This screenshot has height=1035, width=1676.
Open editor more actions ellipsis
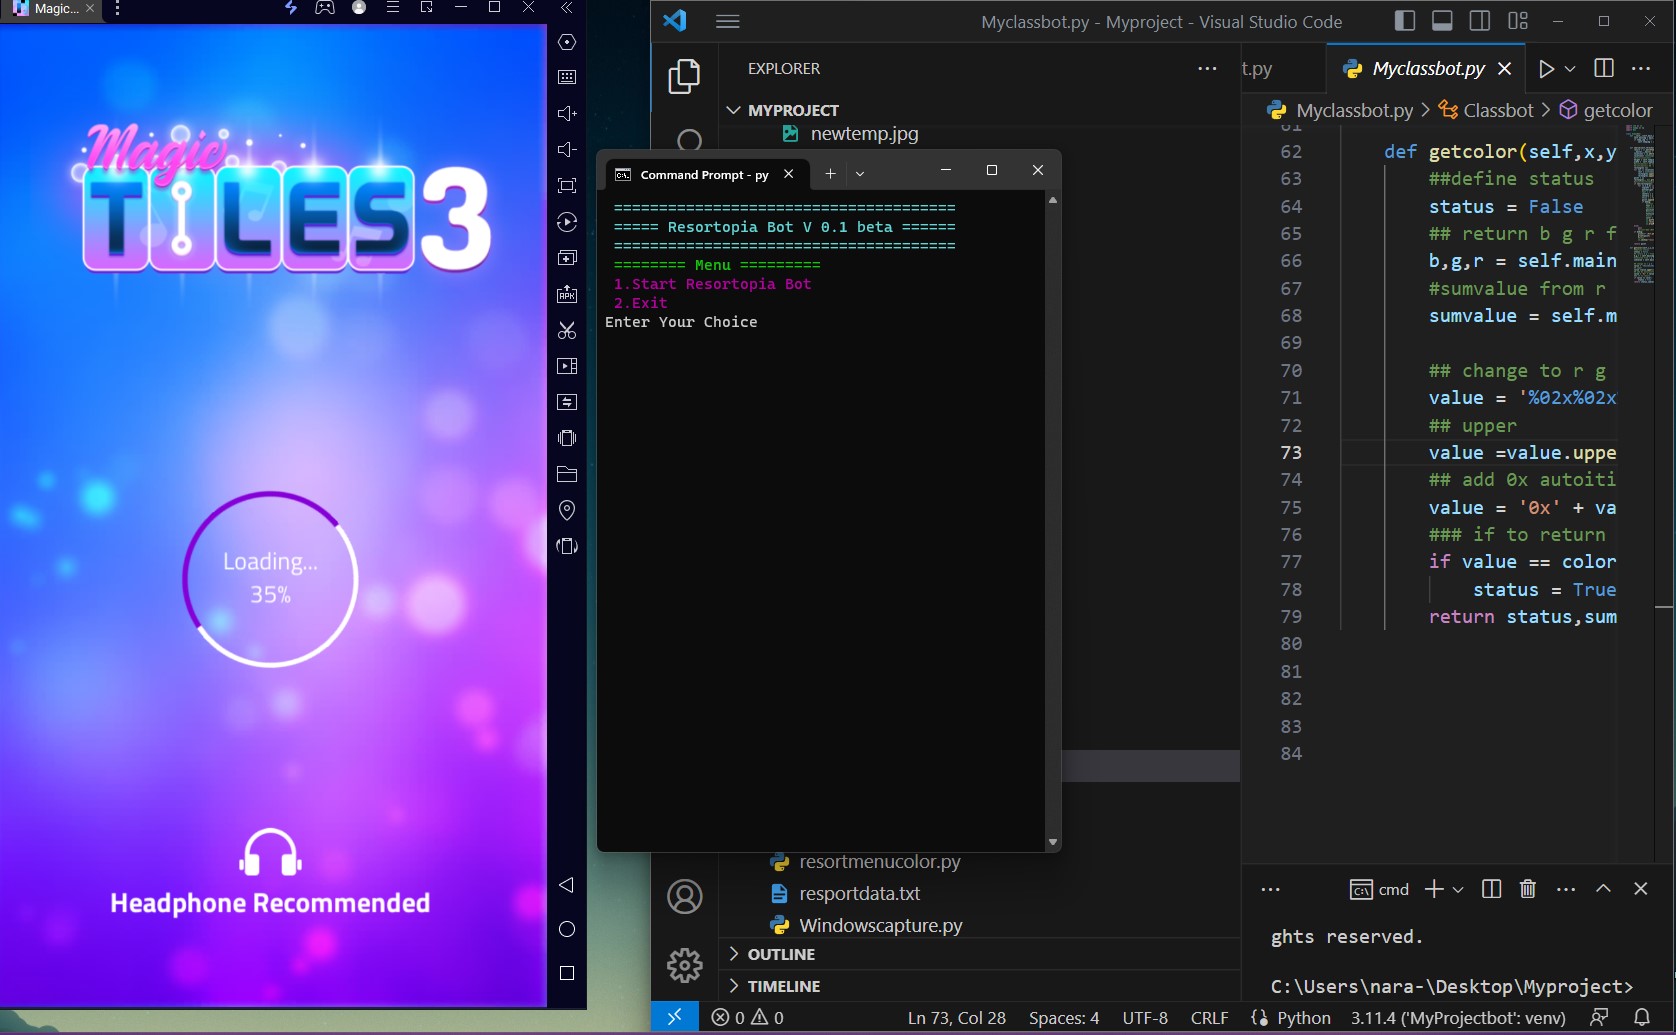point(1641,68)
